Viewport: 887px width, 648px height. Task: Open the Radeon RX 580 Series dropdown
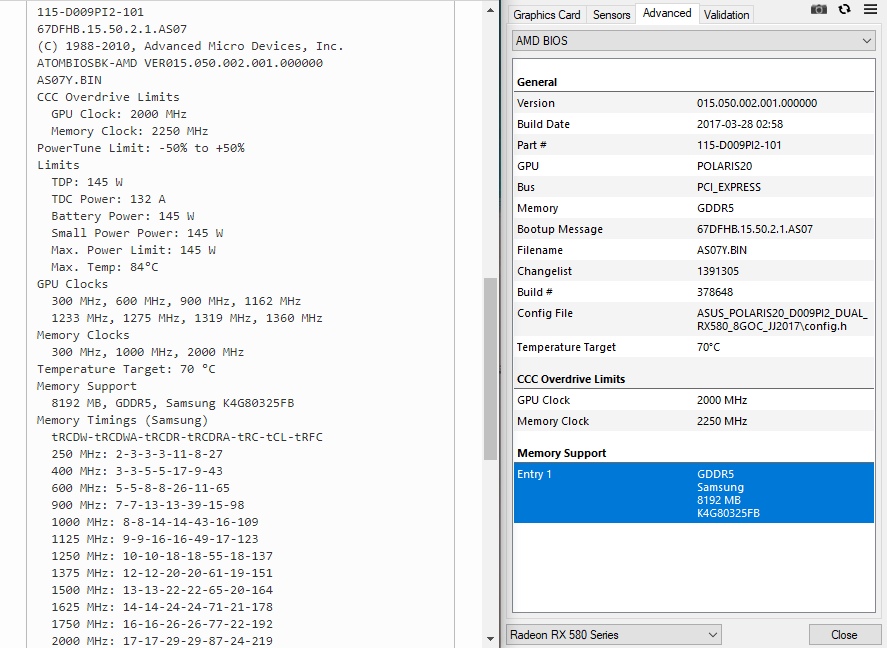[x=614, y=634]
